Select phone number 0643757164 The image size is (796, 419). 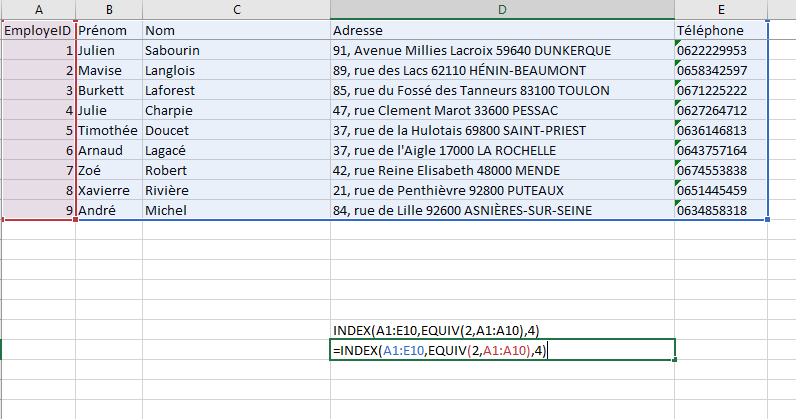(x=721, y=150)
